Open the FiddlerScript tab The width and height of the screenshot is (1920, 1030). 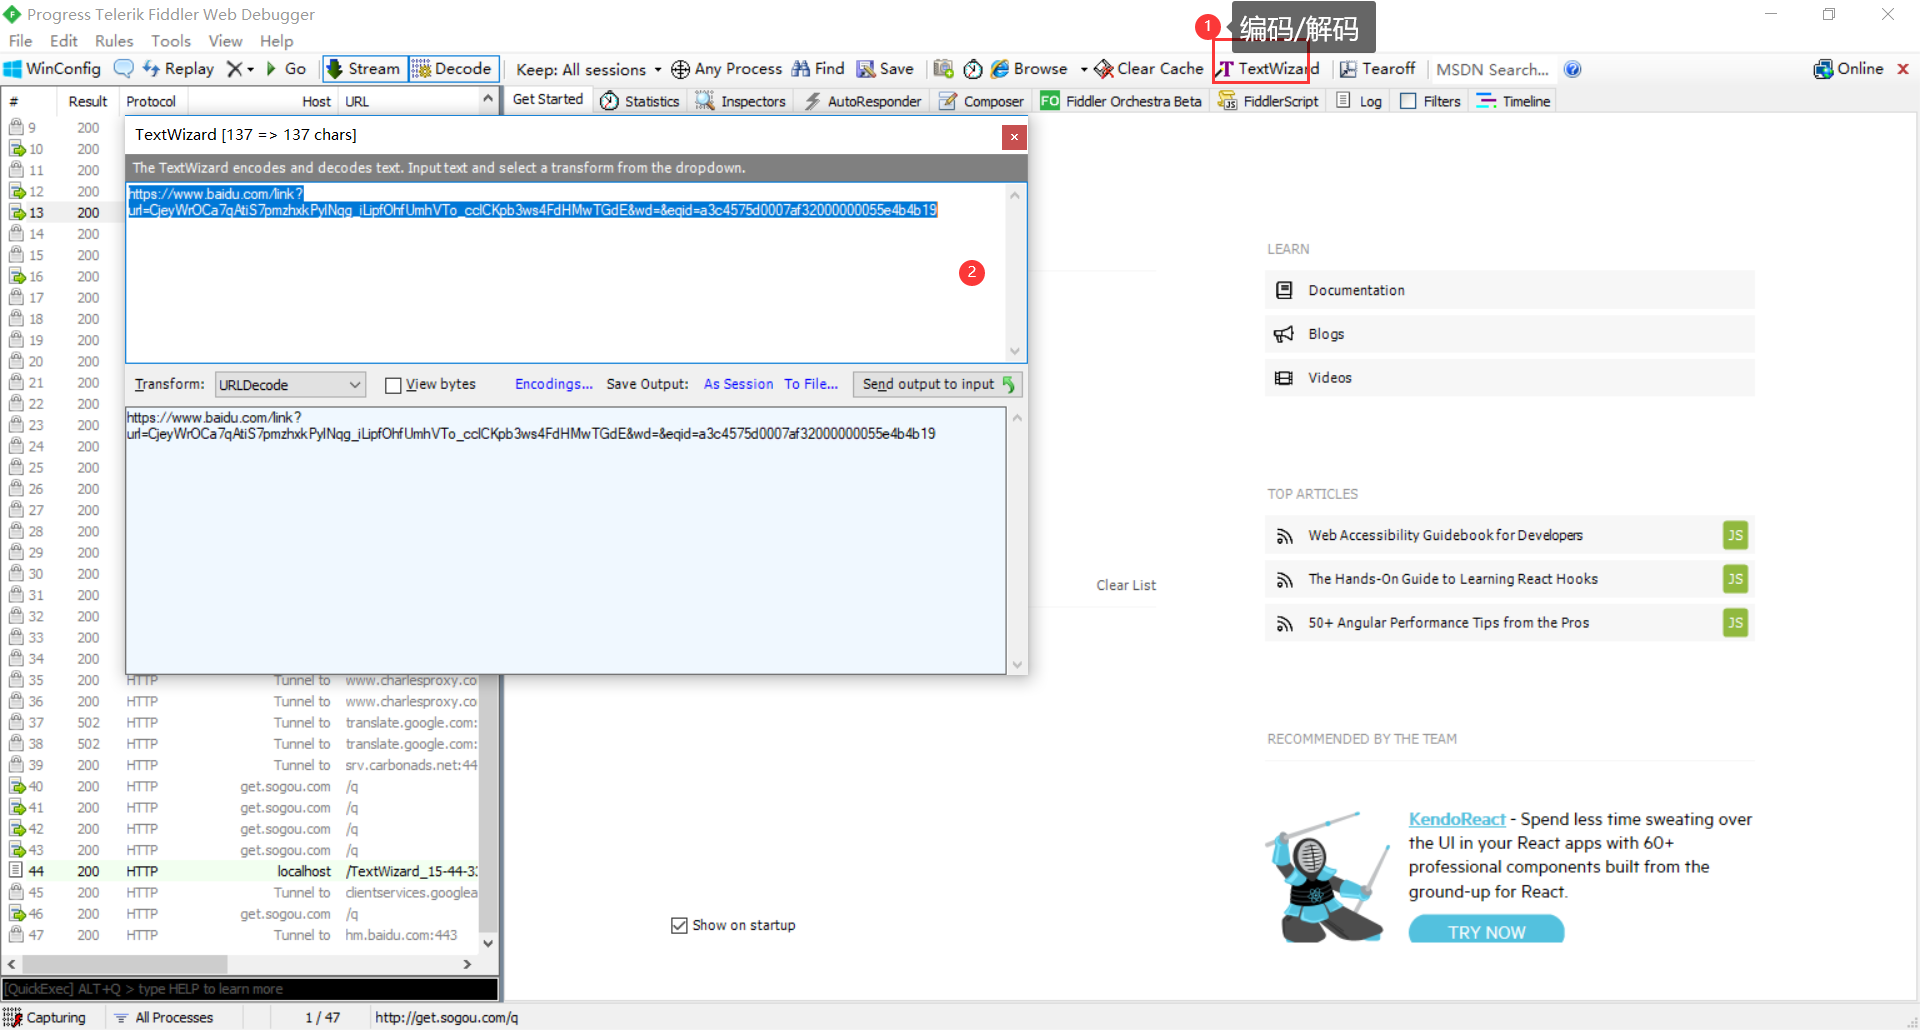click(1269, 101)
